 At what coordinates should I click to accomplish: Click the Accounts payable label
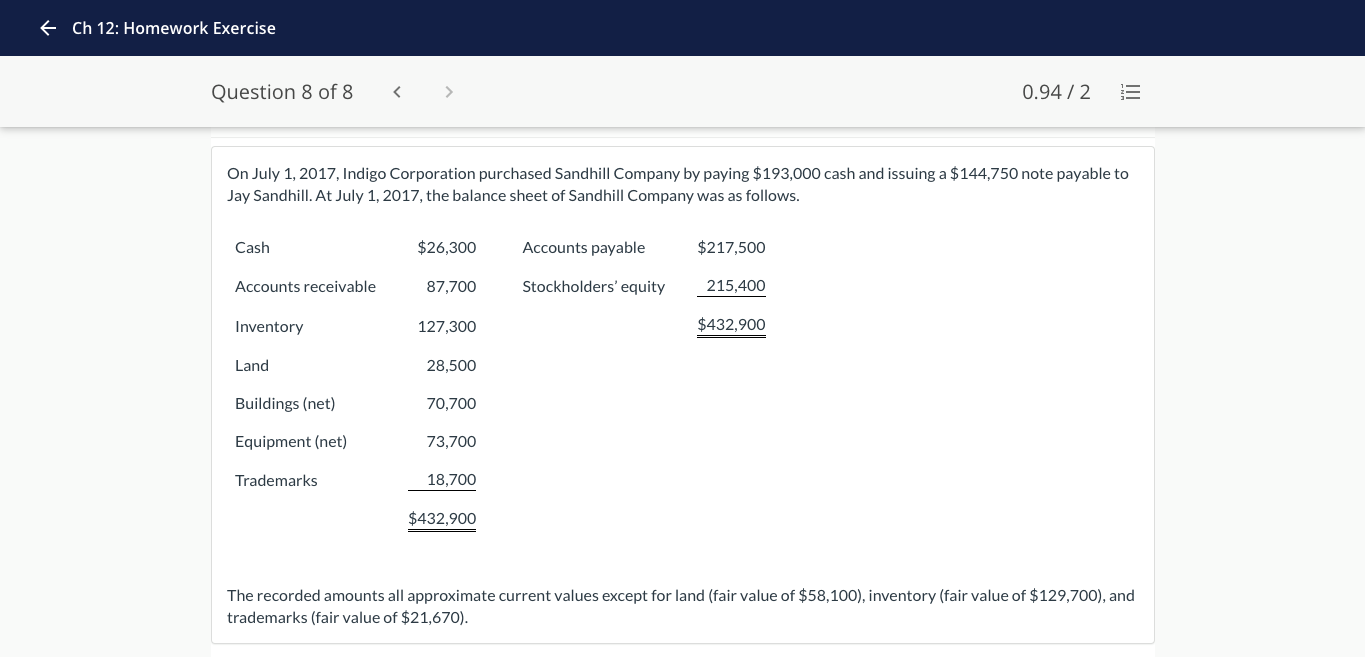tap(583, 247)
